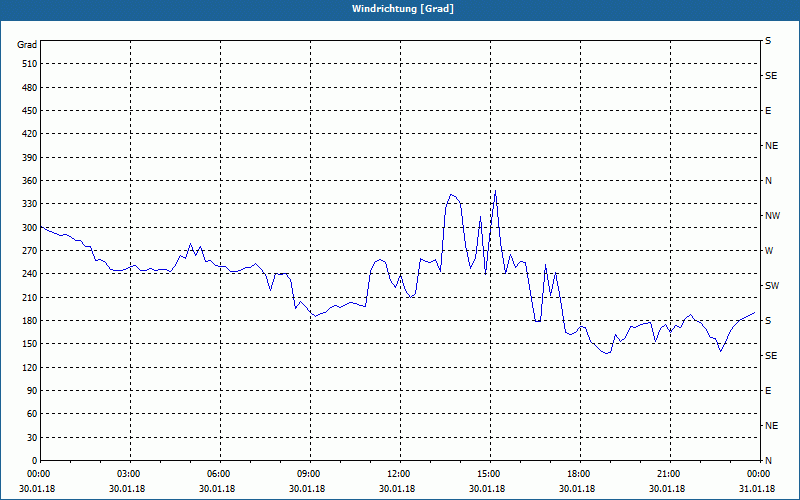Select the 31.01.18 date label

pos(757,489)
